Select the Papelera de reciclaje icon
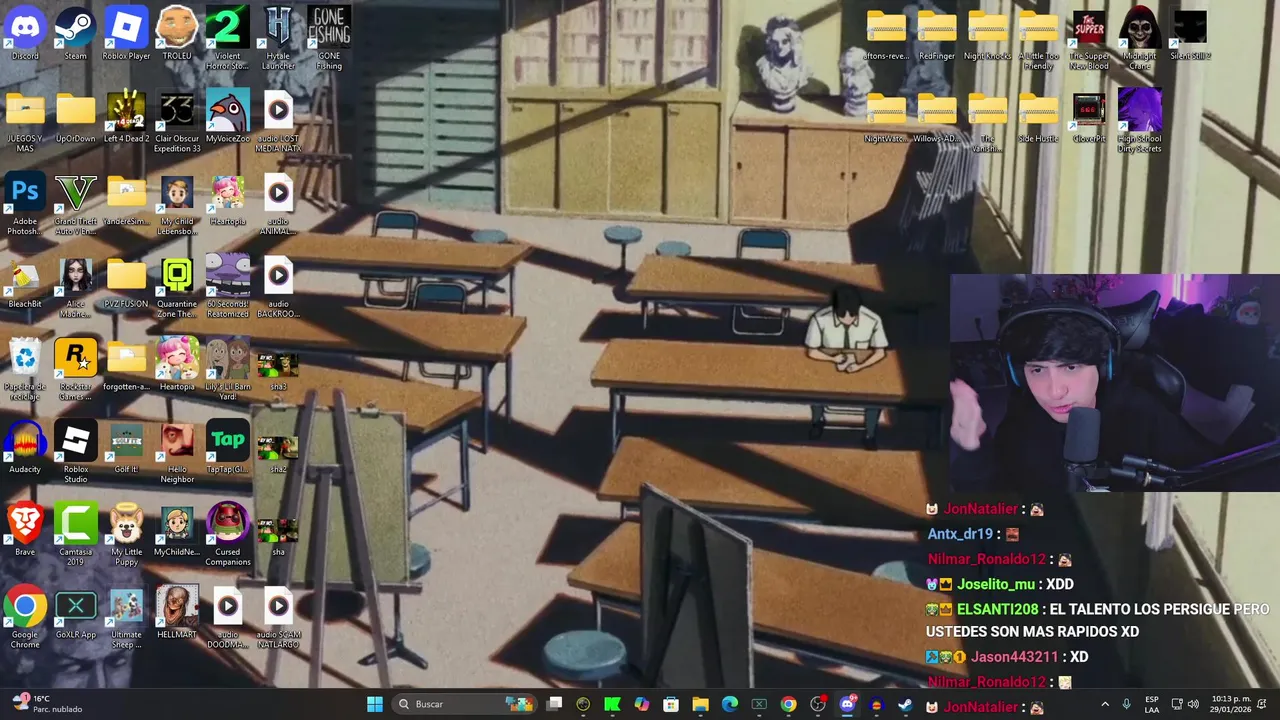Viewport: 1280px width, 720px height. coord(25,370)
